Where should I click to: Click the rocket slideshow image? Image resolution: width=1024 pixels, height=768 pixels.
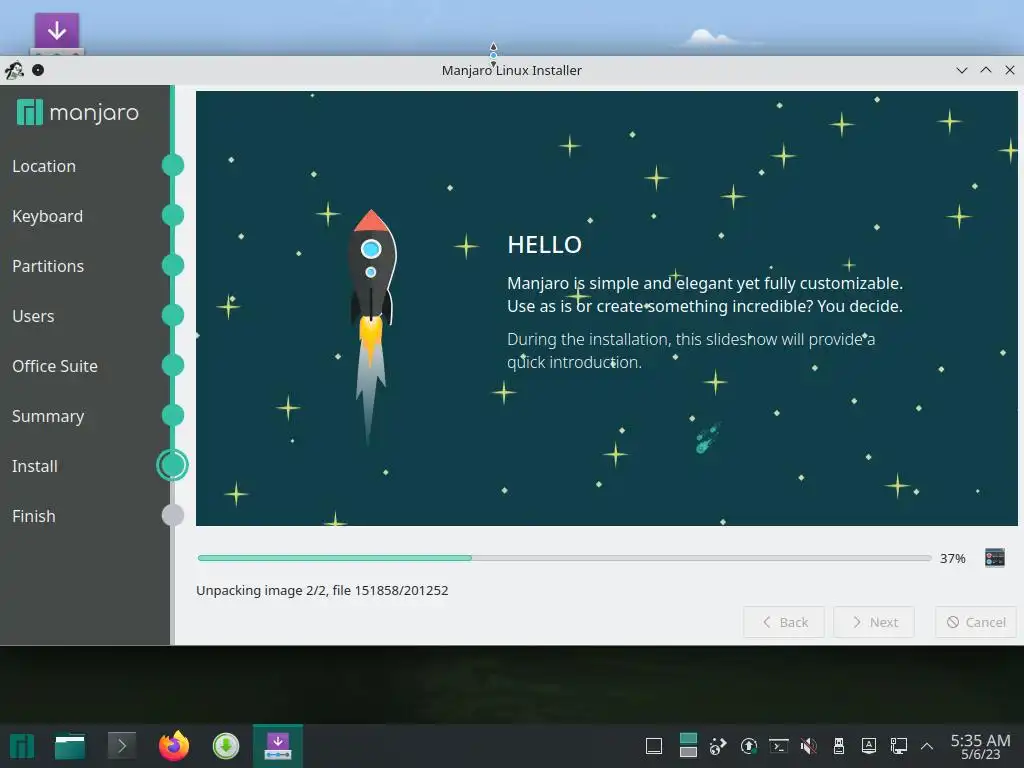click(371, 327)
